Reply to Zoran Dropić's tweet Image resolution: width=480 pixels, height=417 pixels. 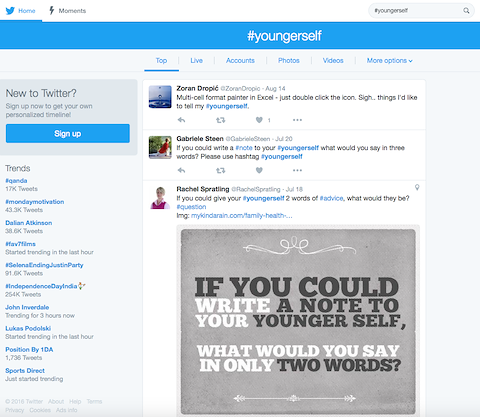(181, 120)
